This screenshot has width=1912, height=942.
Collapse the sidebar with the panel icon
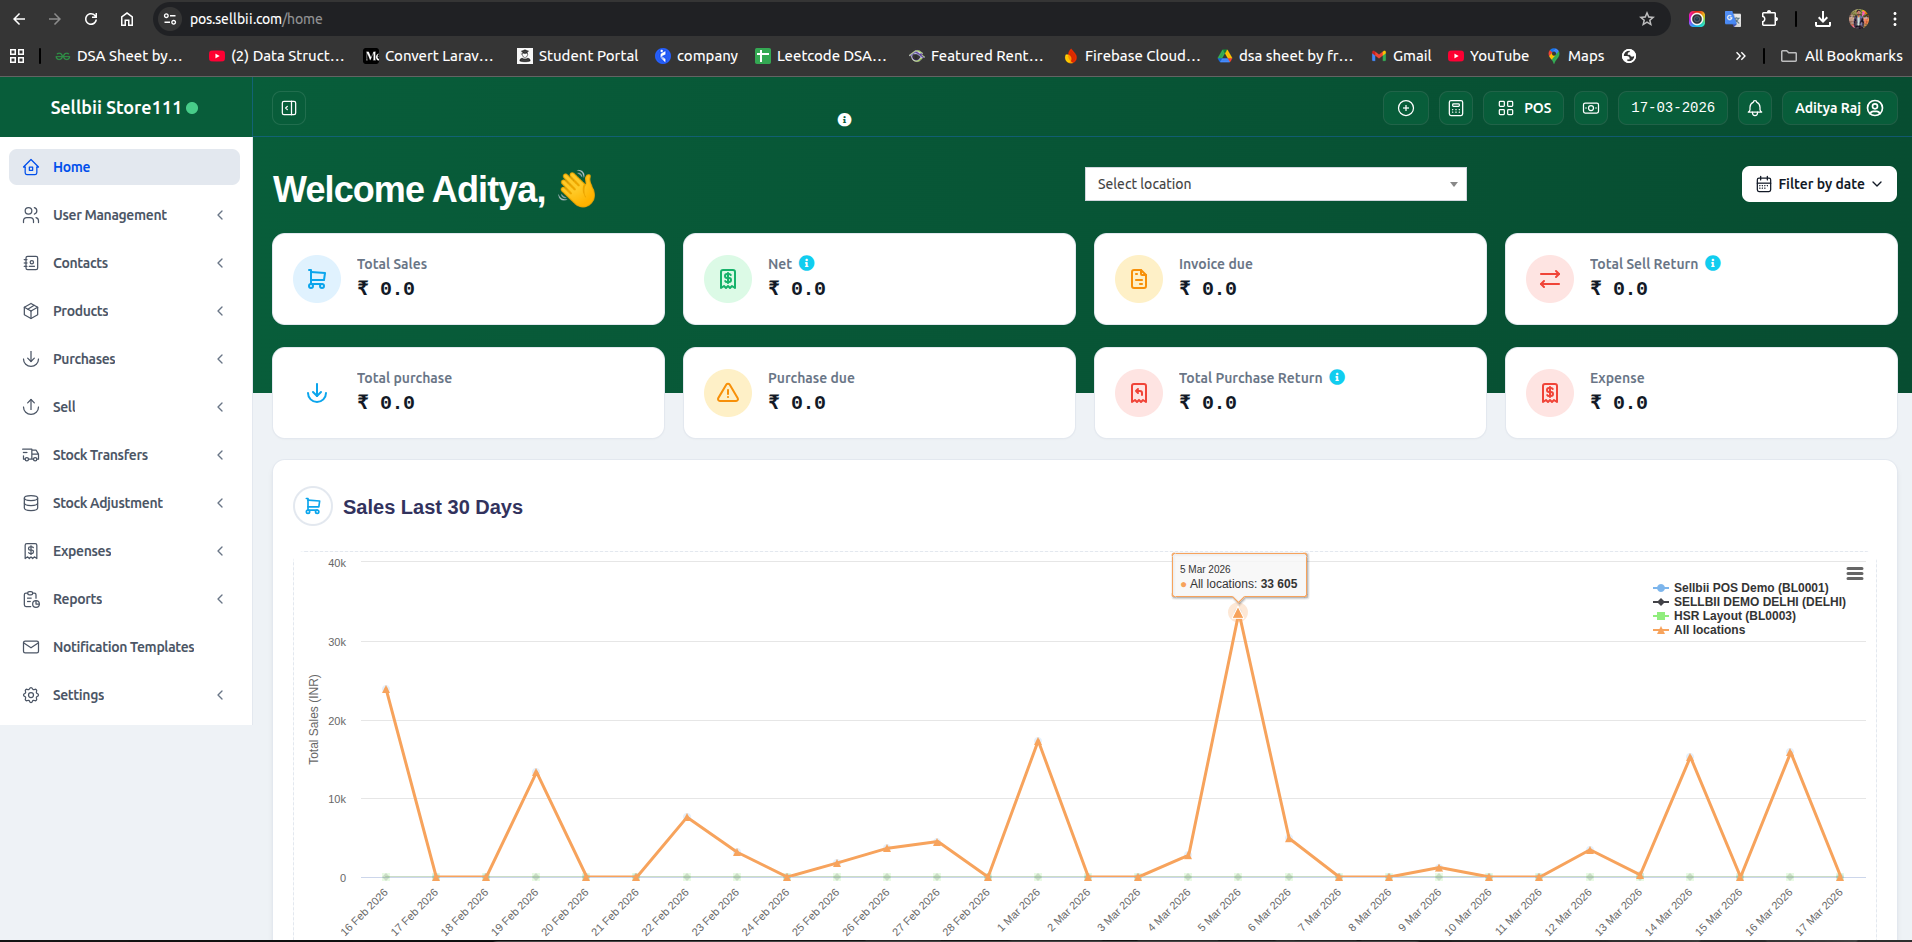point(289,108)
